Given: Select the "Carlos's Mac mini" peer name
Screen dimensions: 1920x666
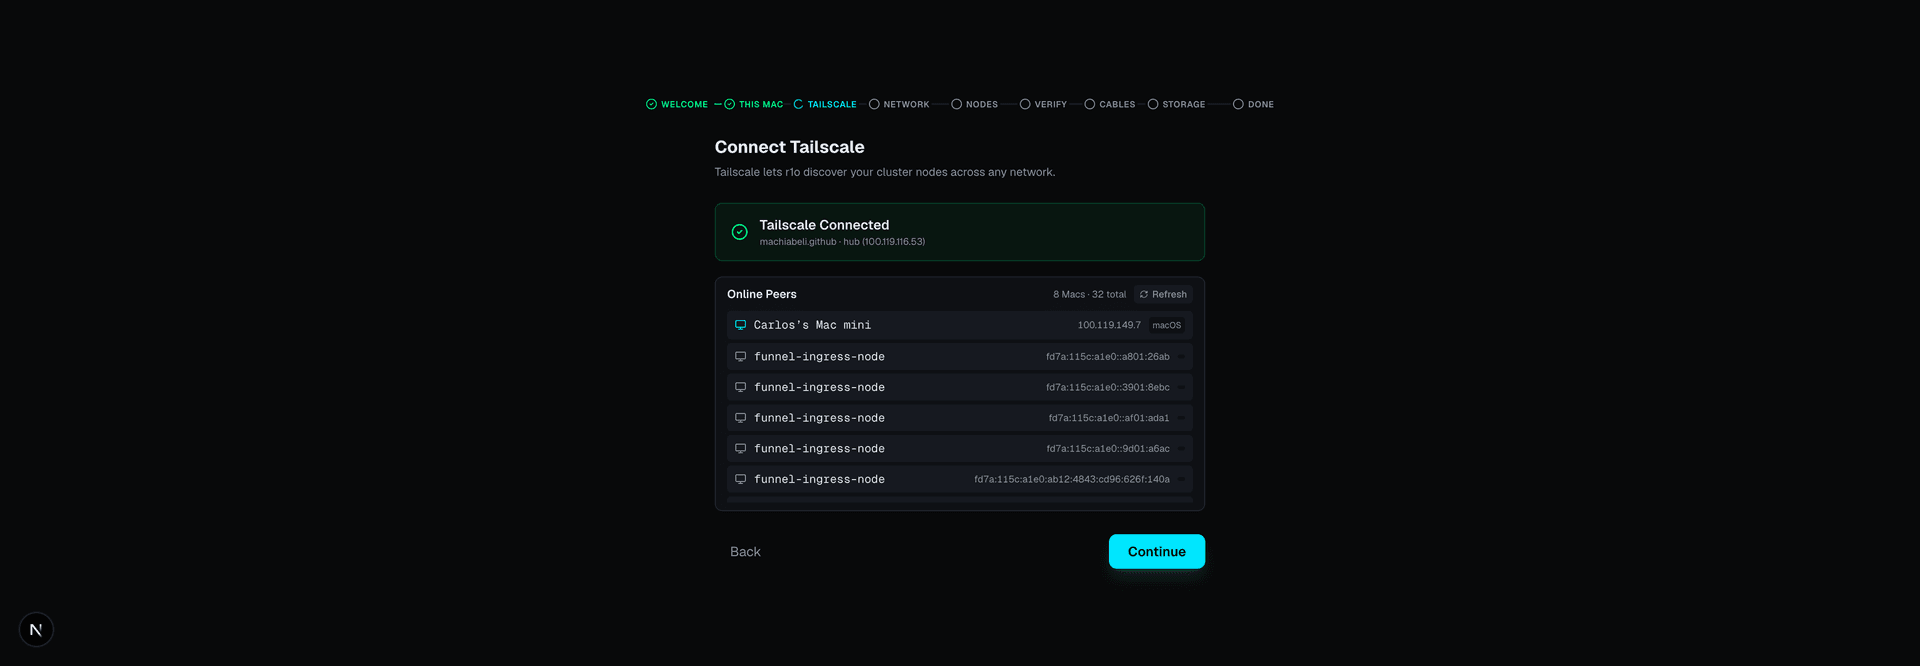Looking at the screenshot, I should (812, 325).
